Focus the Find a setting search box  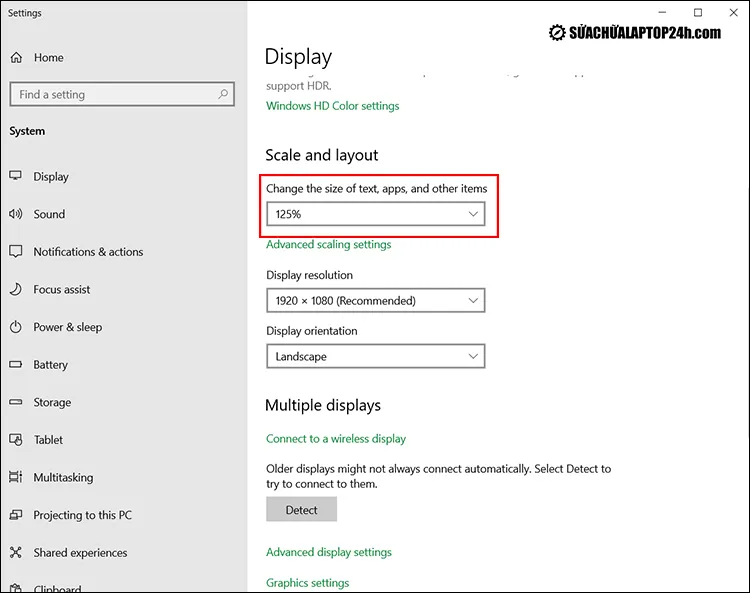[x=122, y=94]
